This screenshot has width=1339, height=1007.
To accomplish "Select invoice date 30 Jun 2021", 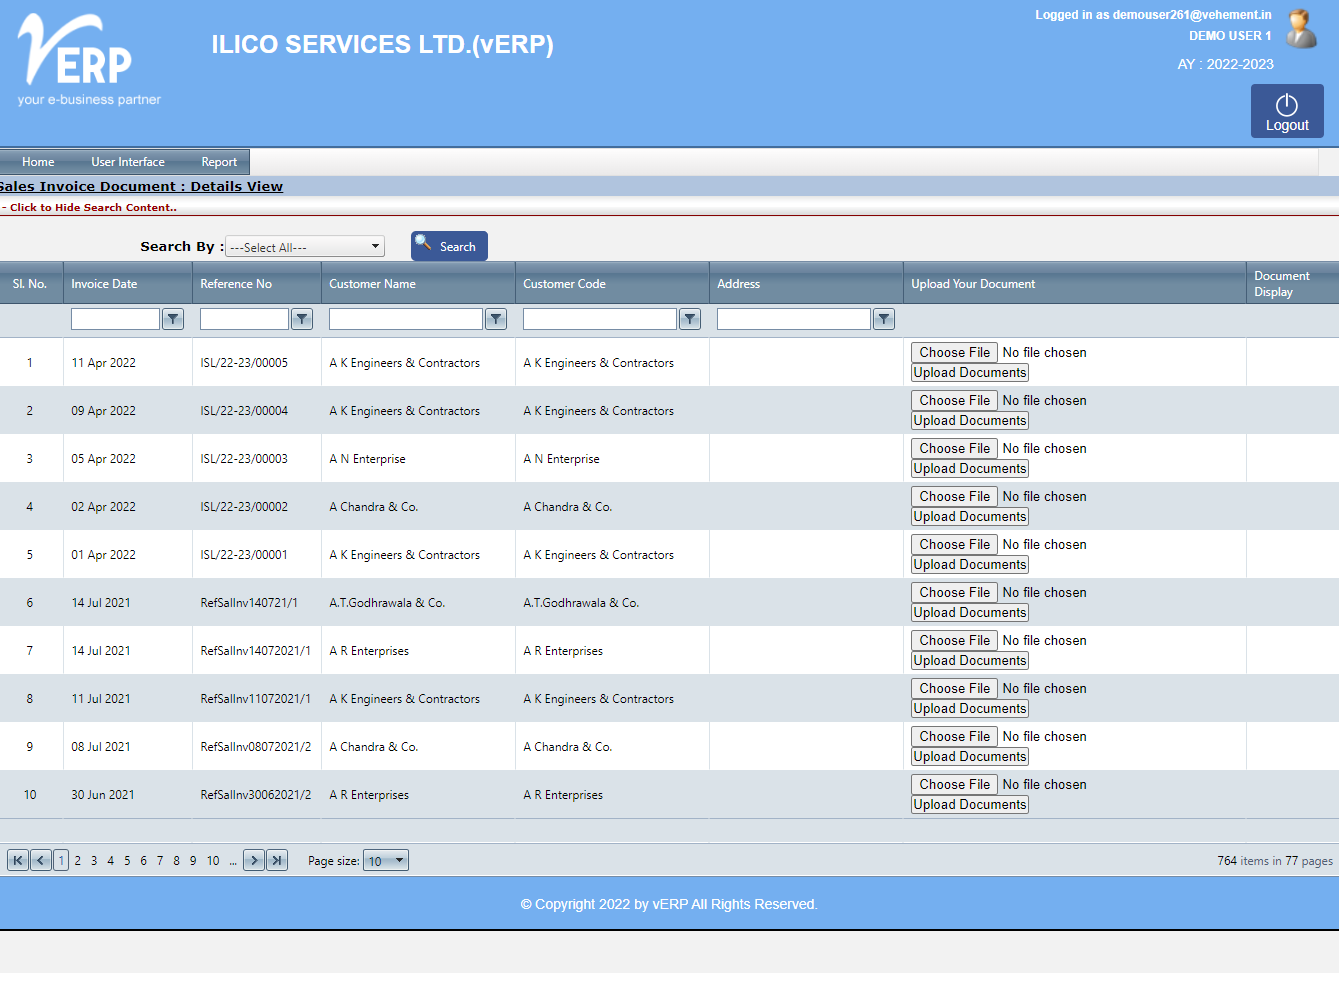I will coord(103,795).
